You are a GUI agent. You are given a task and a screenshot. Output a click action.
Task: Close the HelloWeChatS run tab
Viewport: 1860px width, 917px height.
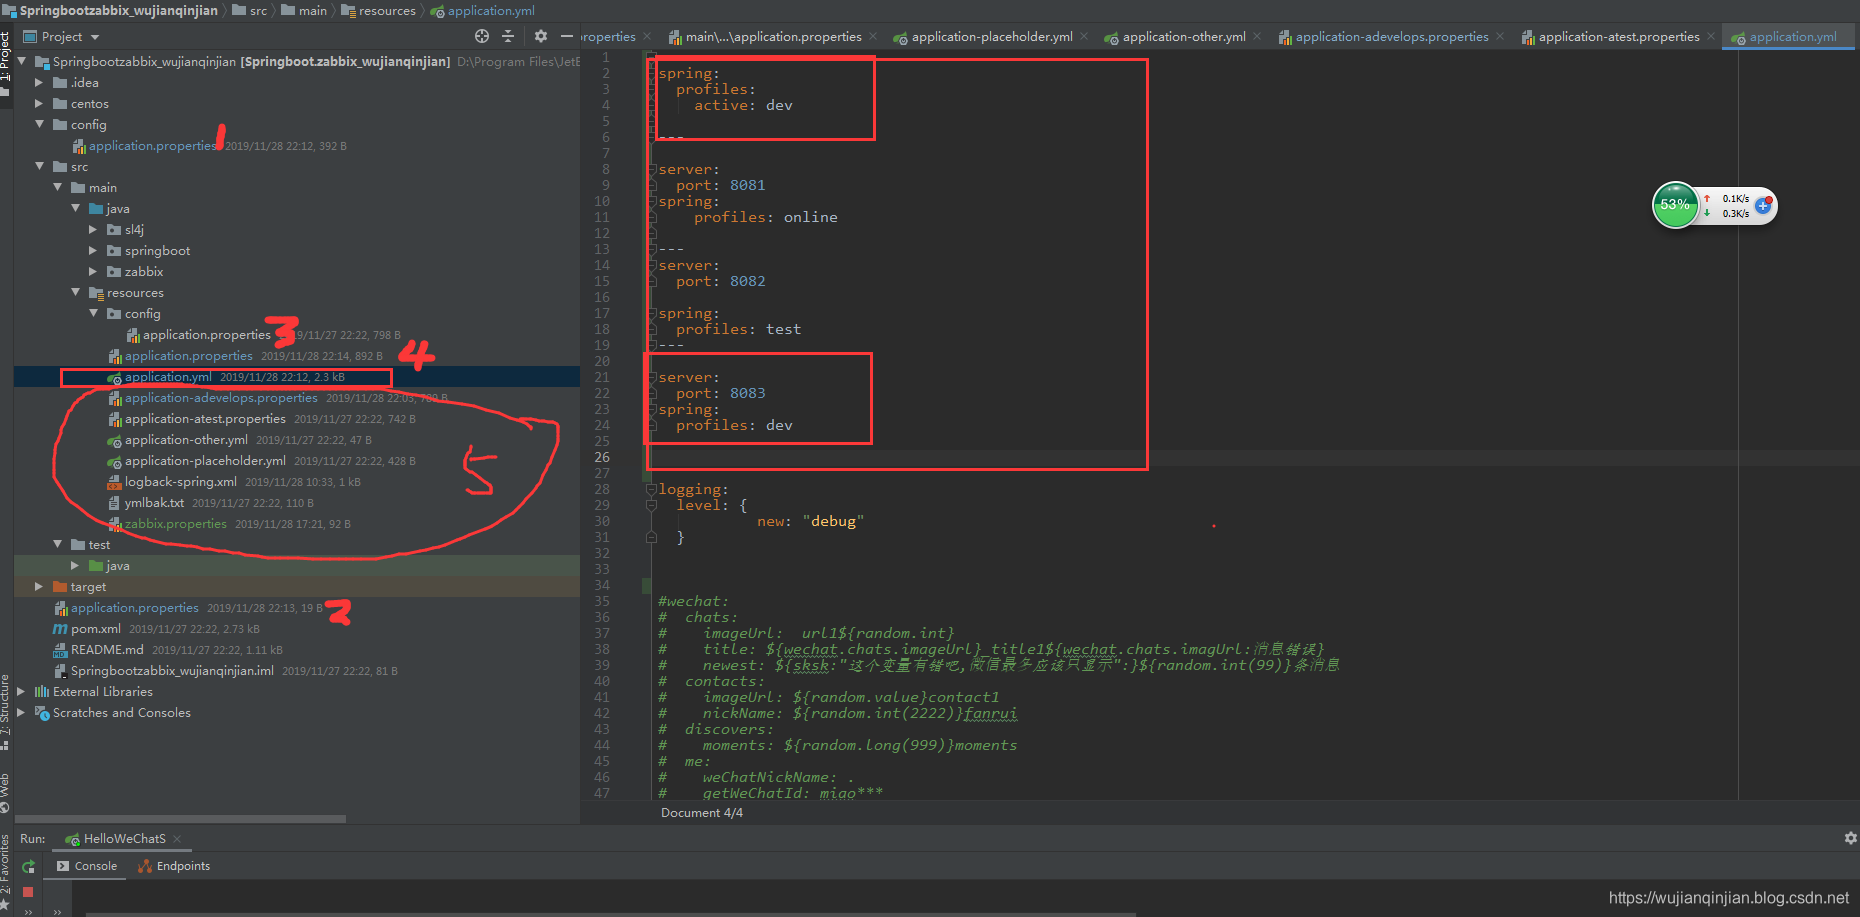(177, 839)
